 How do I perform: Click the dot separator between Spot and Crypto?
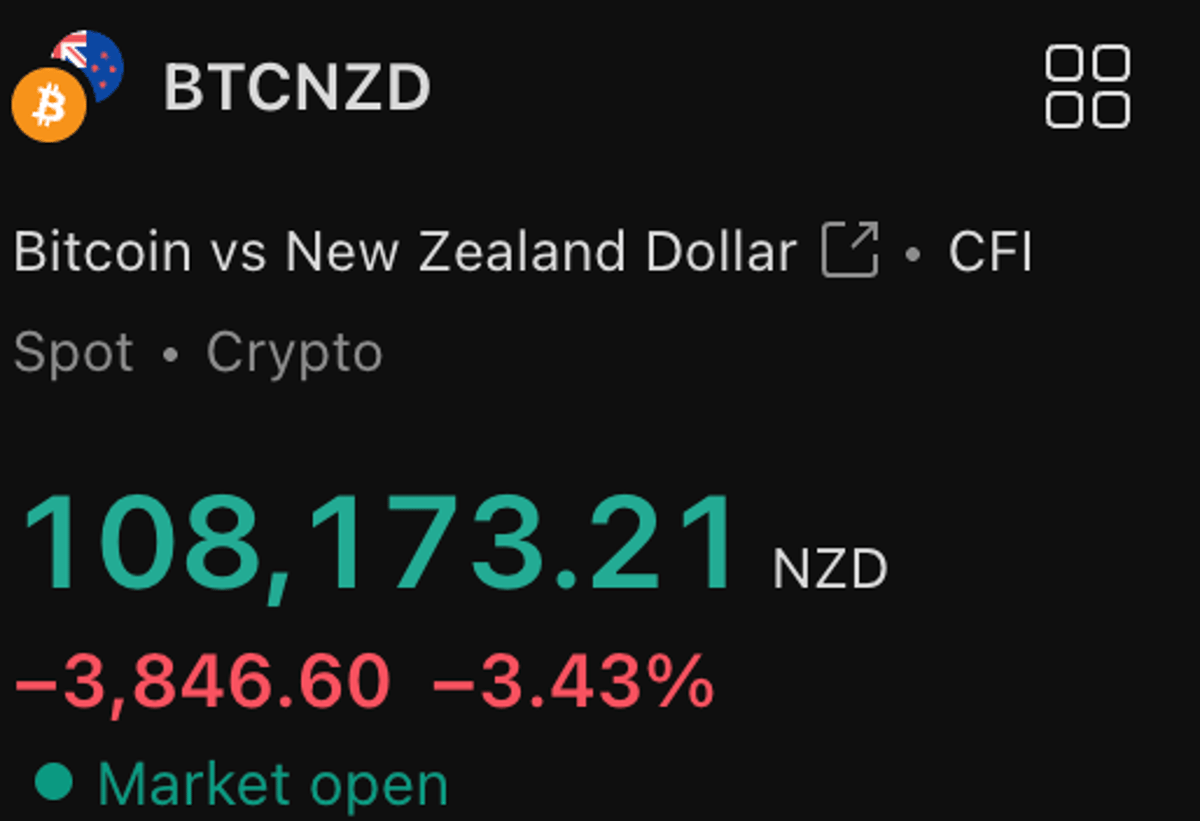click(x=170, y=355)
